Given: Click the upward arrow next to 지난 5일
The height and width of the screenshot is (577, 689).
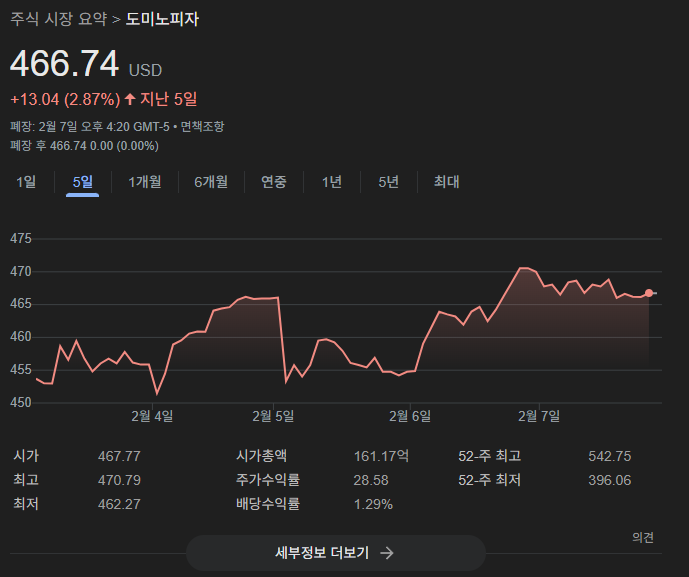Looking at the screenshot, I should (x=130, y=98).
